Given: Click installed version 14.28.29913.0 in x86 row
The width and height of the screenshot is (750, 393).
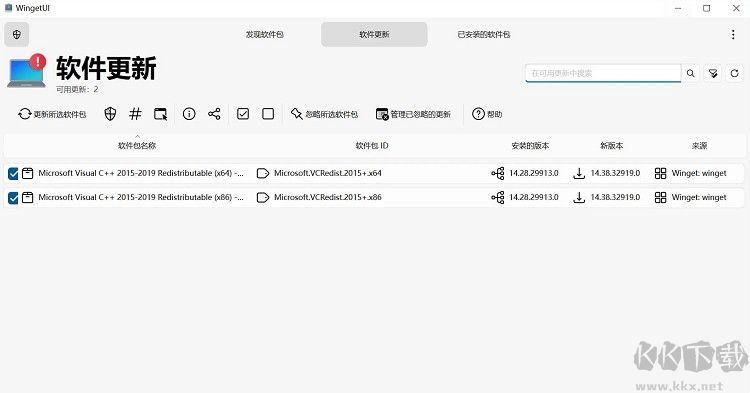Looking at the screenshot, I should click(533, 197).
